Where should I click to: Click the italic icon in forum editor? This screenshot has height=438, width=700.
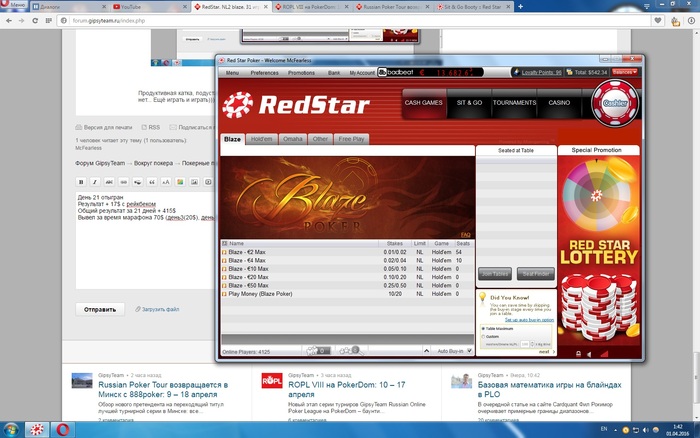(95, 182)
